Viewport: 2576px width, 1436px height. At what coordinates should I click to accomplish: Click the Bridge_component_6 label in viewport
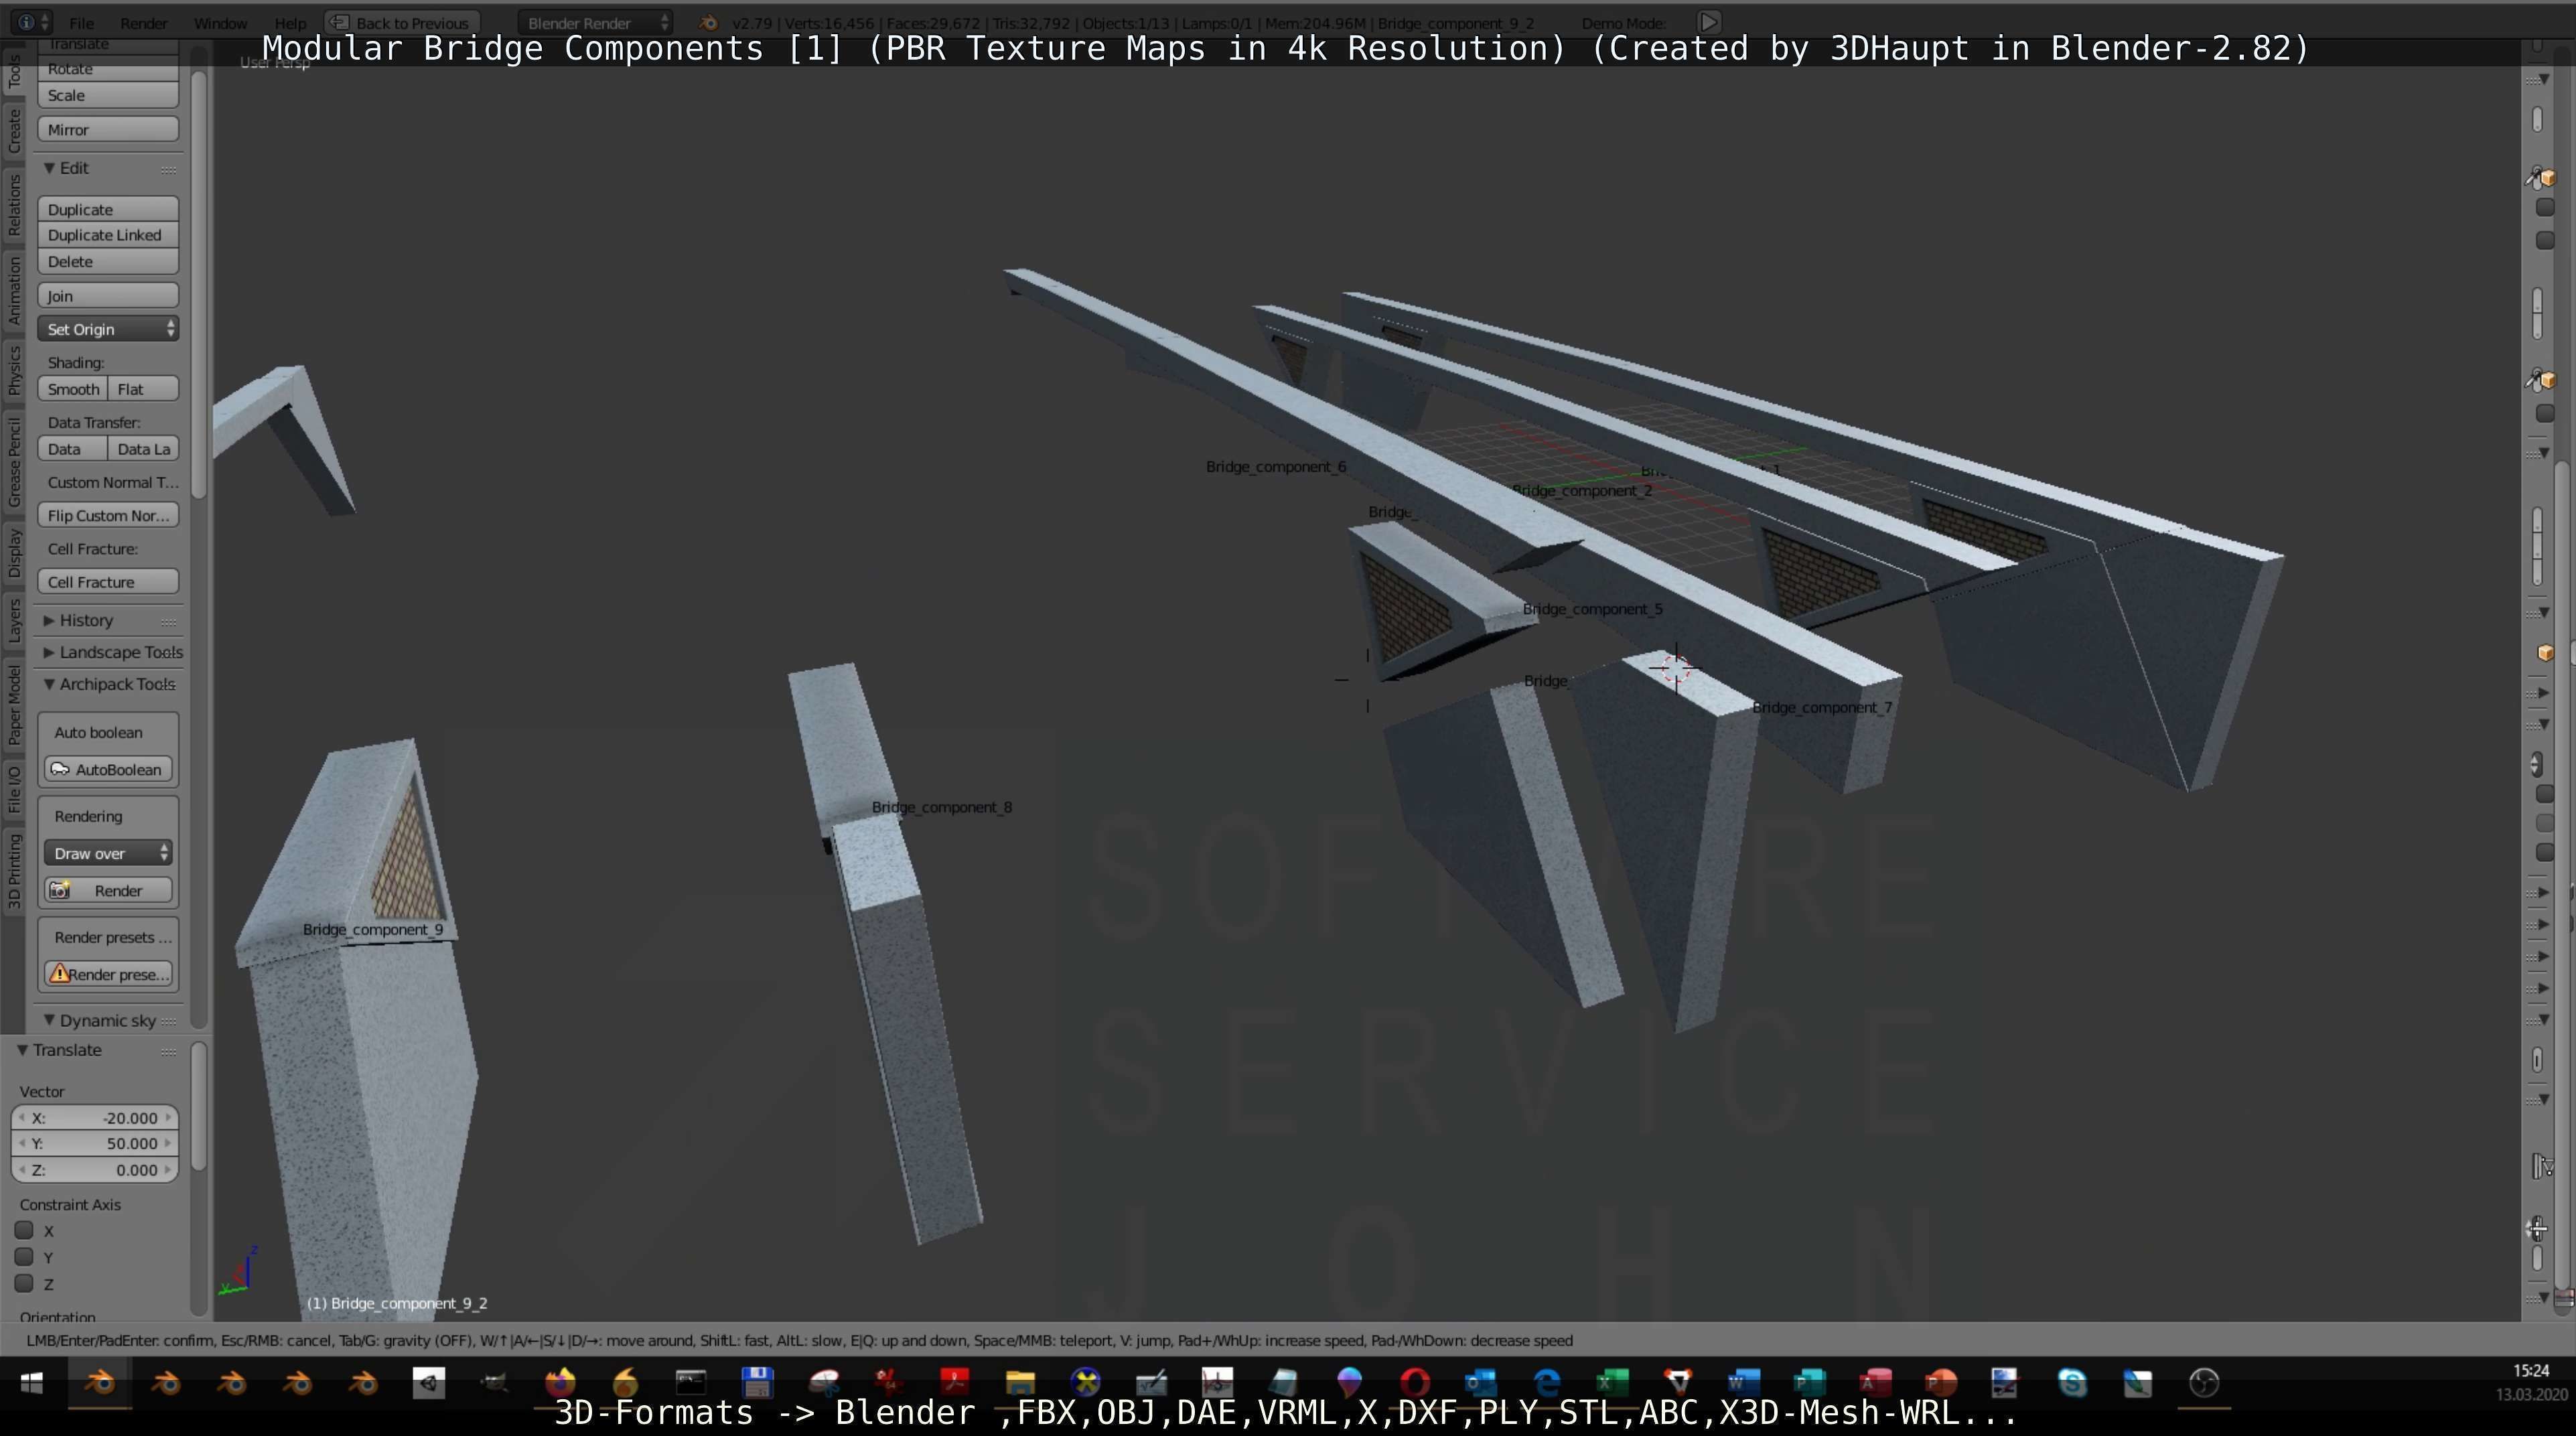click(x=1276, y=466)
